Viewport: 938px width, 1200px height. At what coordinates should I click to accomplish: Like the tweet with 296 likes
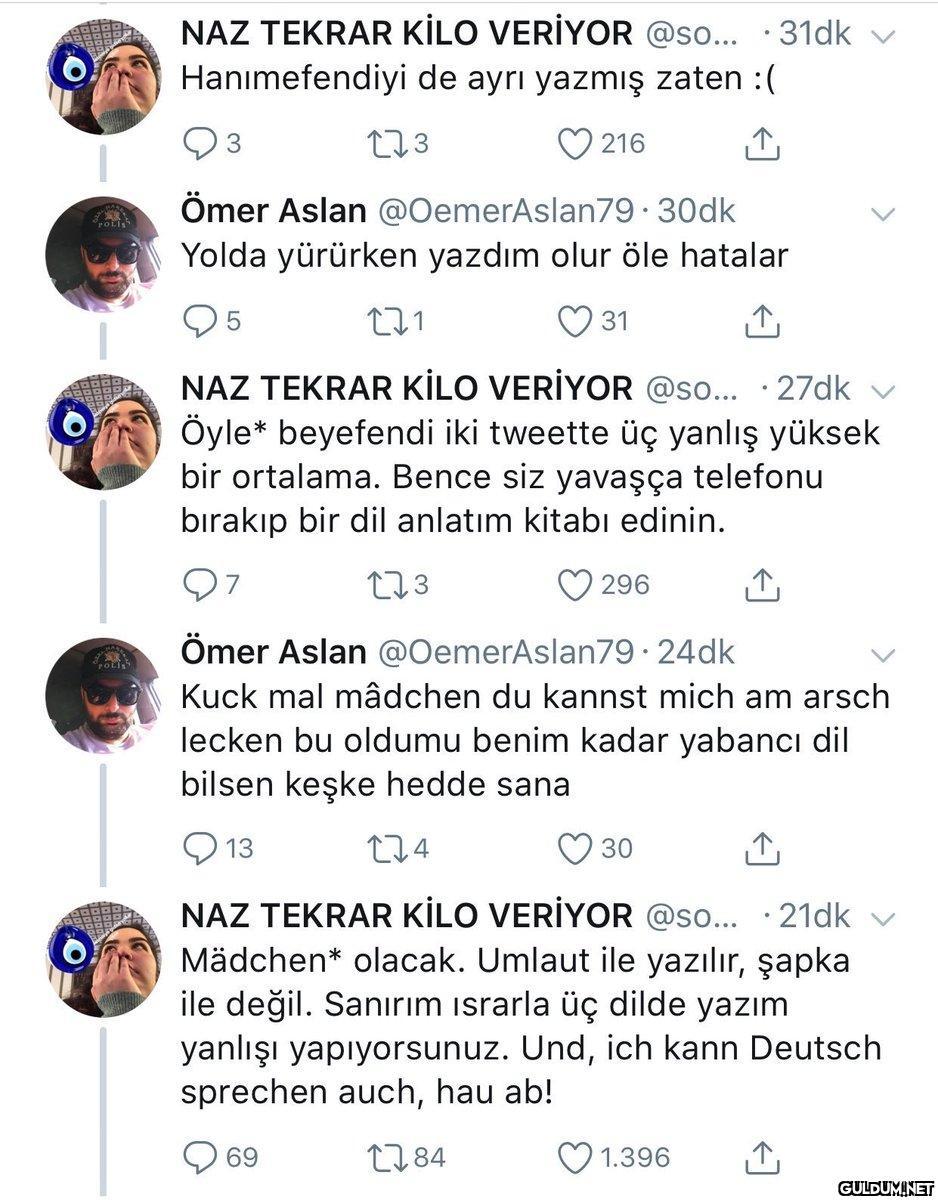point(574,585)
